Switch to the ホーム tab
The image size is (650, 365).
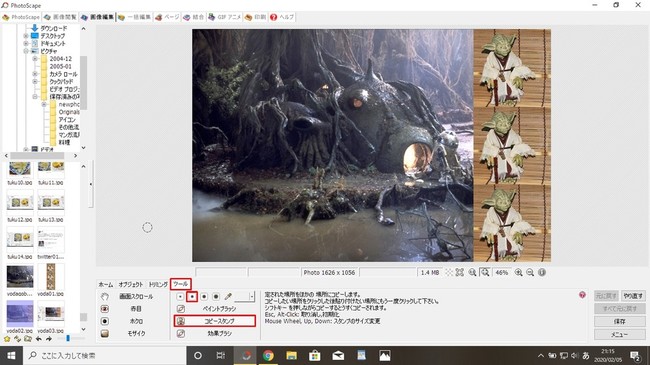[106, 285]
